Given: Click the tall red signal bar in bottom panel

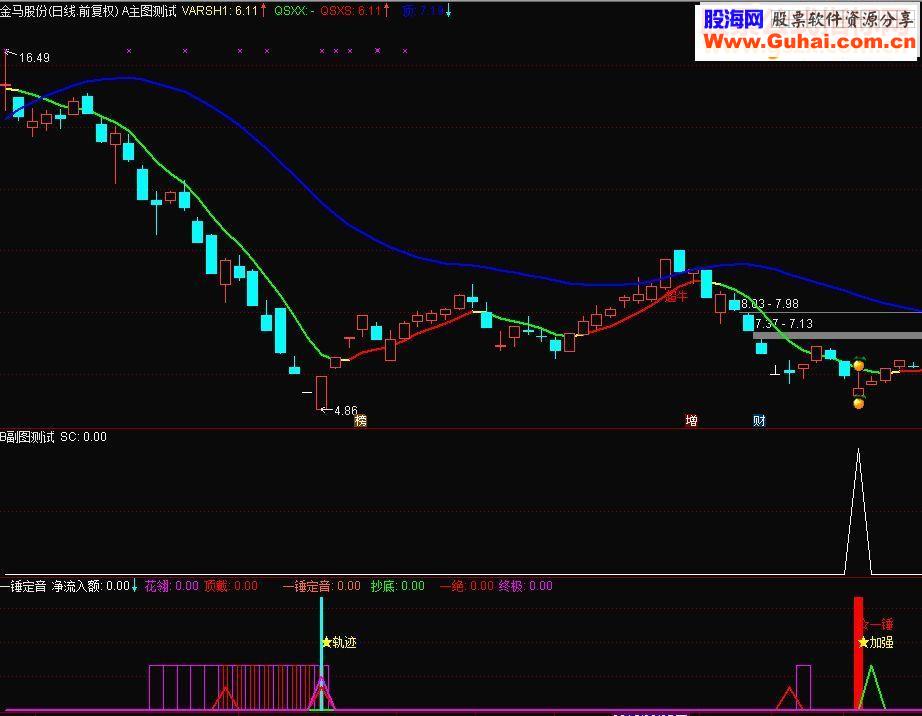Looking at the screenshot, I should pos(858,653).
